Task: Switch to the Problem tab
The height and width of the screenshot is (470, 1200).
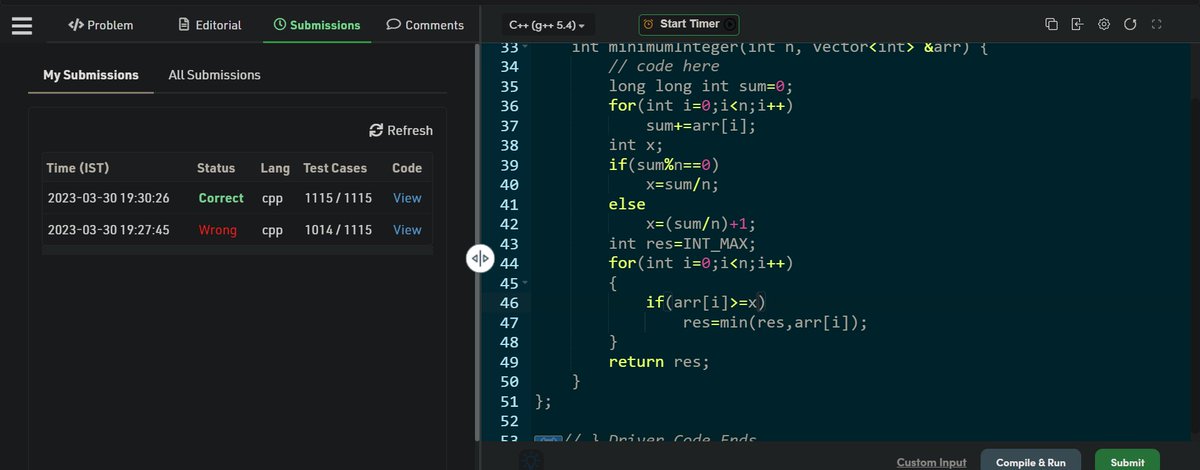Action: point(100,25)
